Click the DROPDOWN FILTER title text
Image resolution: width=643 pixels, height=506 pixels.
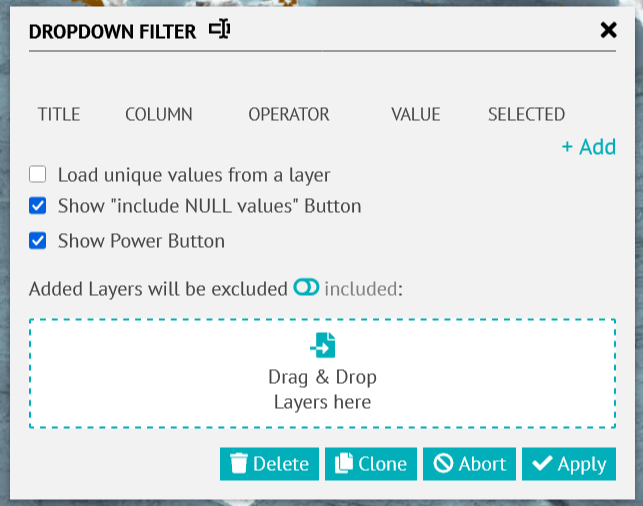point(112,32)
